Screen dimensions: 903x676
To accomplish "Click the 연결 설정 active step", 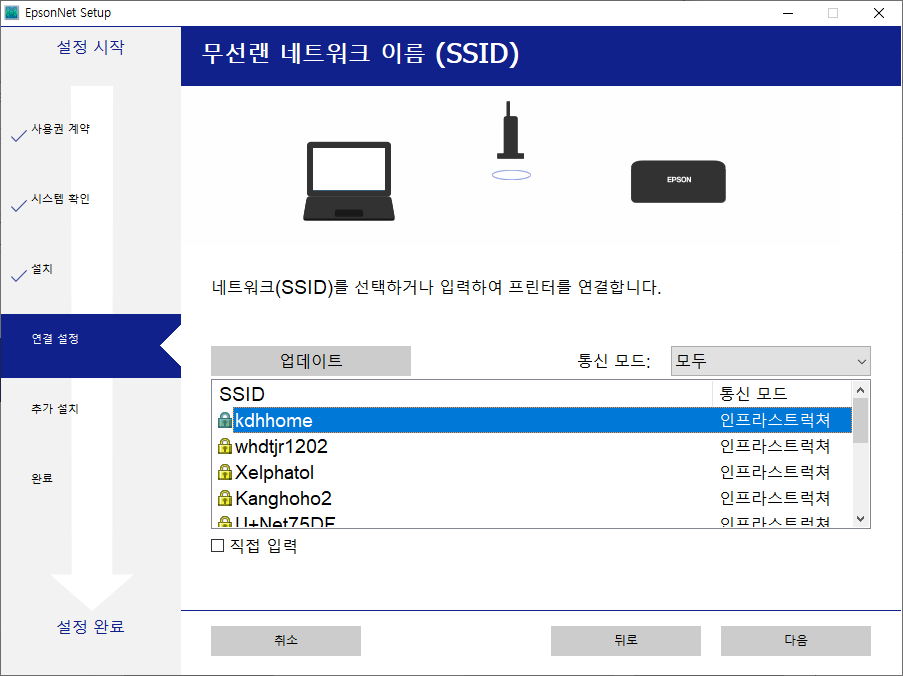I will coord(91,346).
